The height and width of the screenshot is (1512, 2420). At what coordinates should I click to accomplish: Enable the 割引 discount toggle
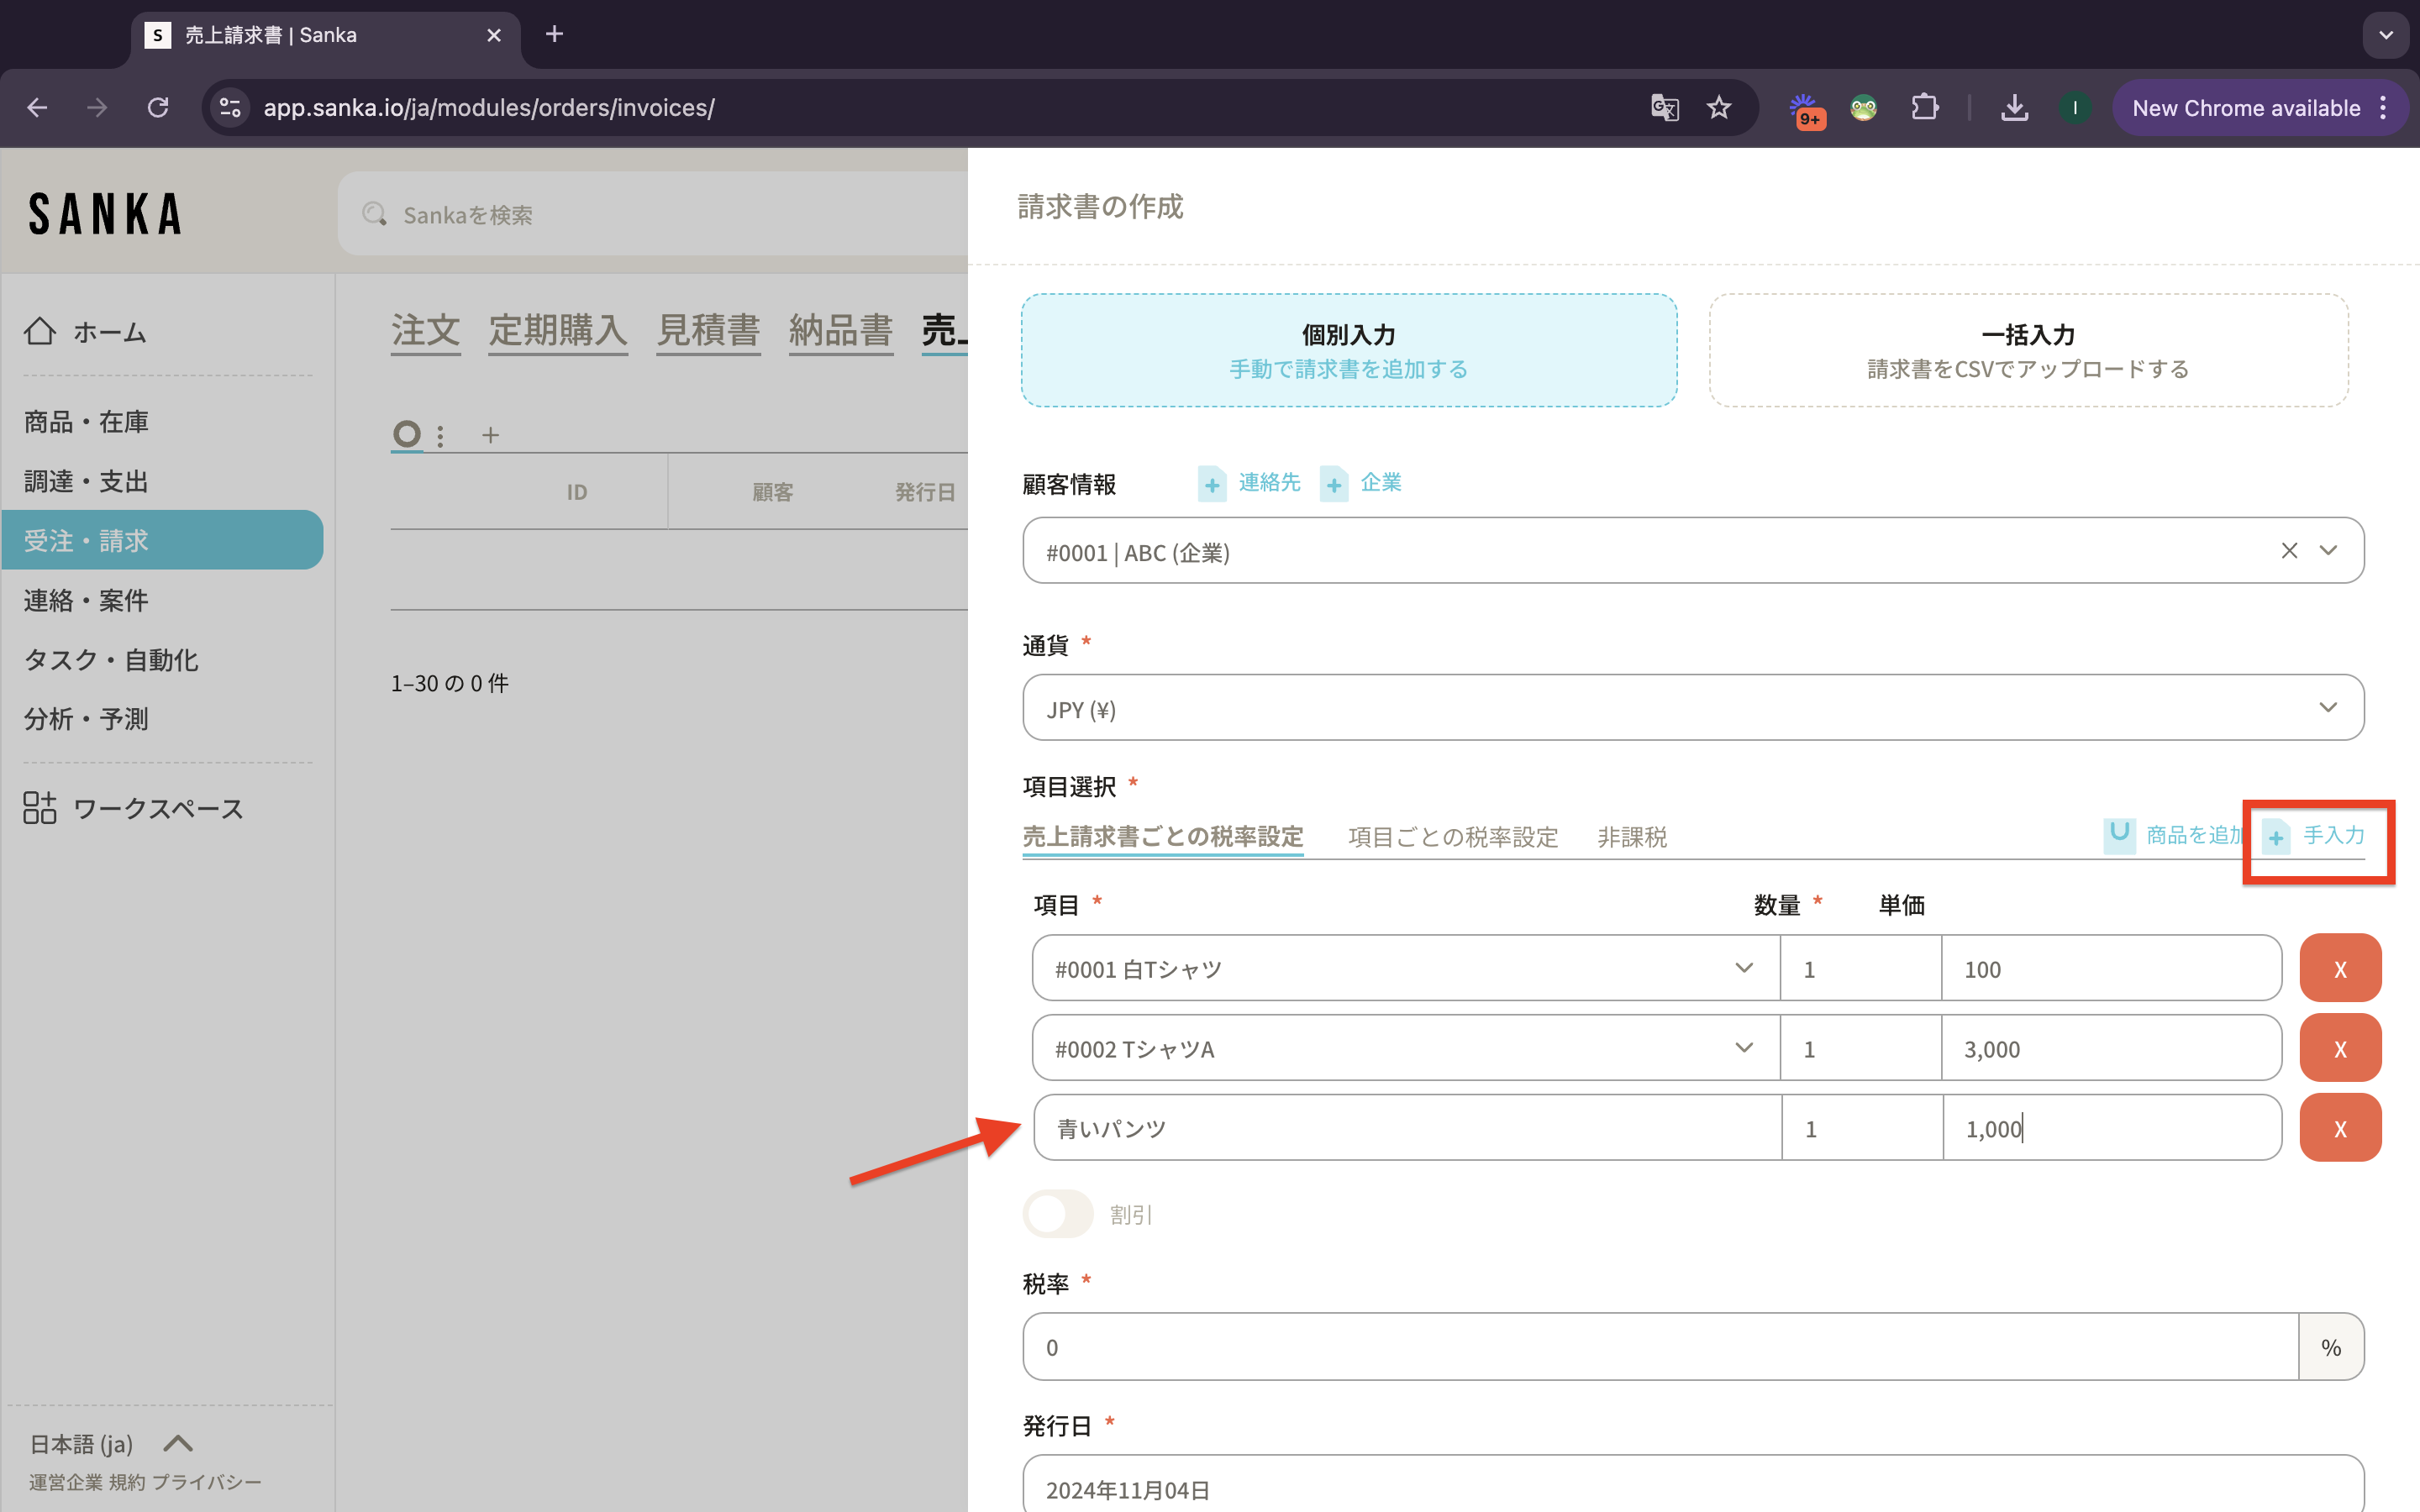1058,1214
